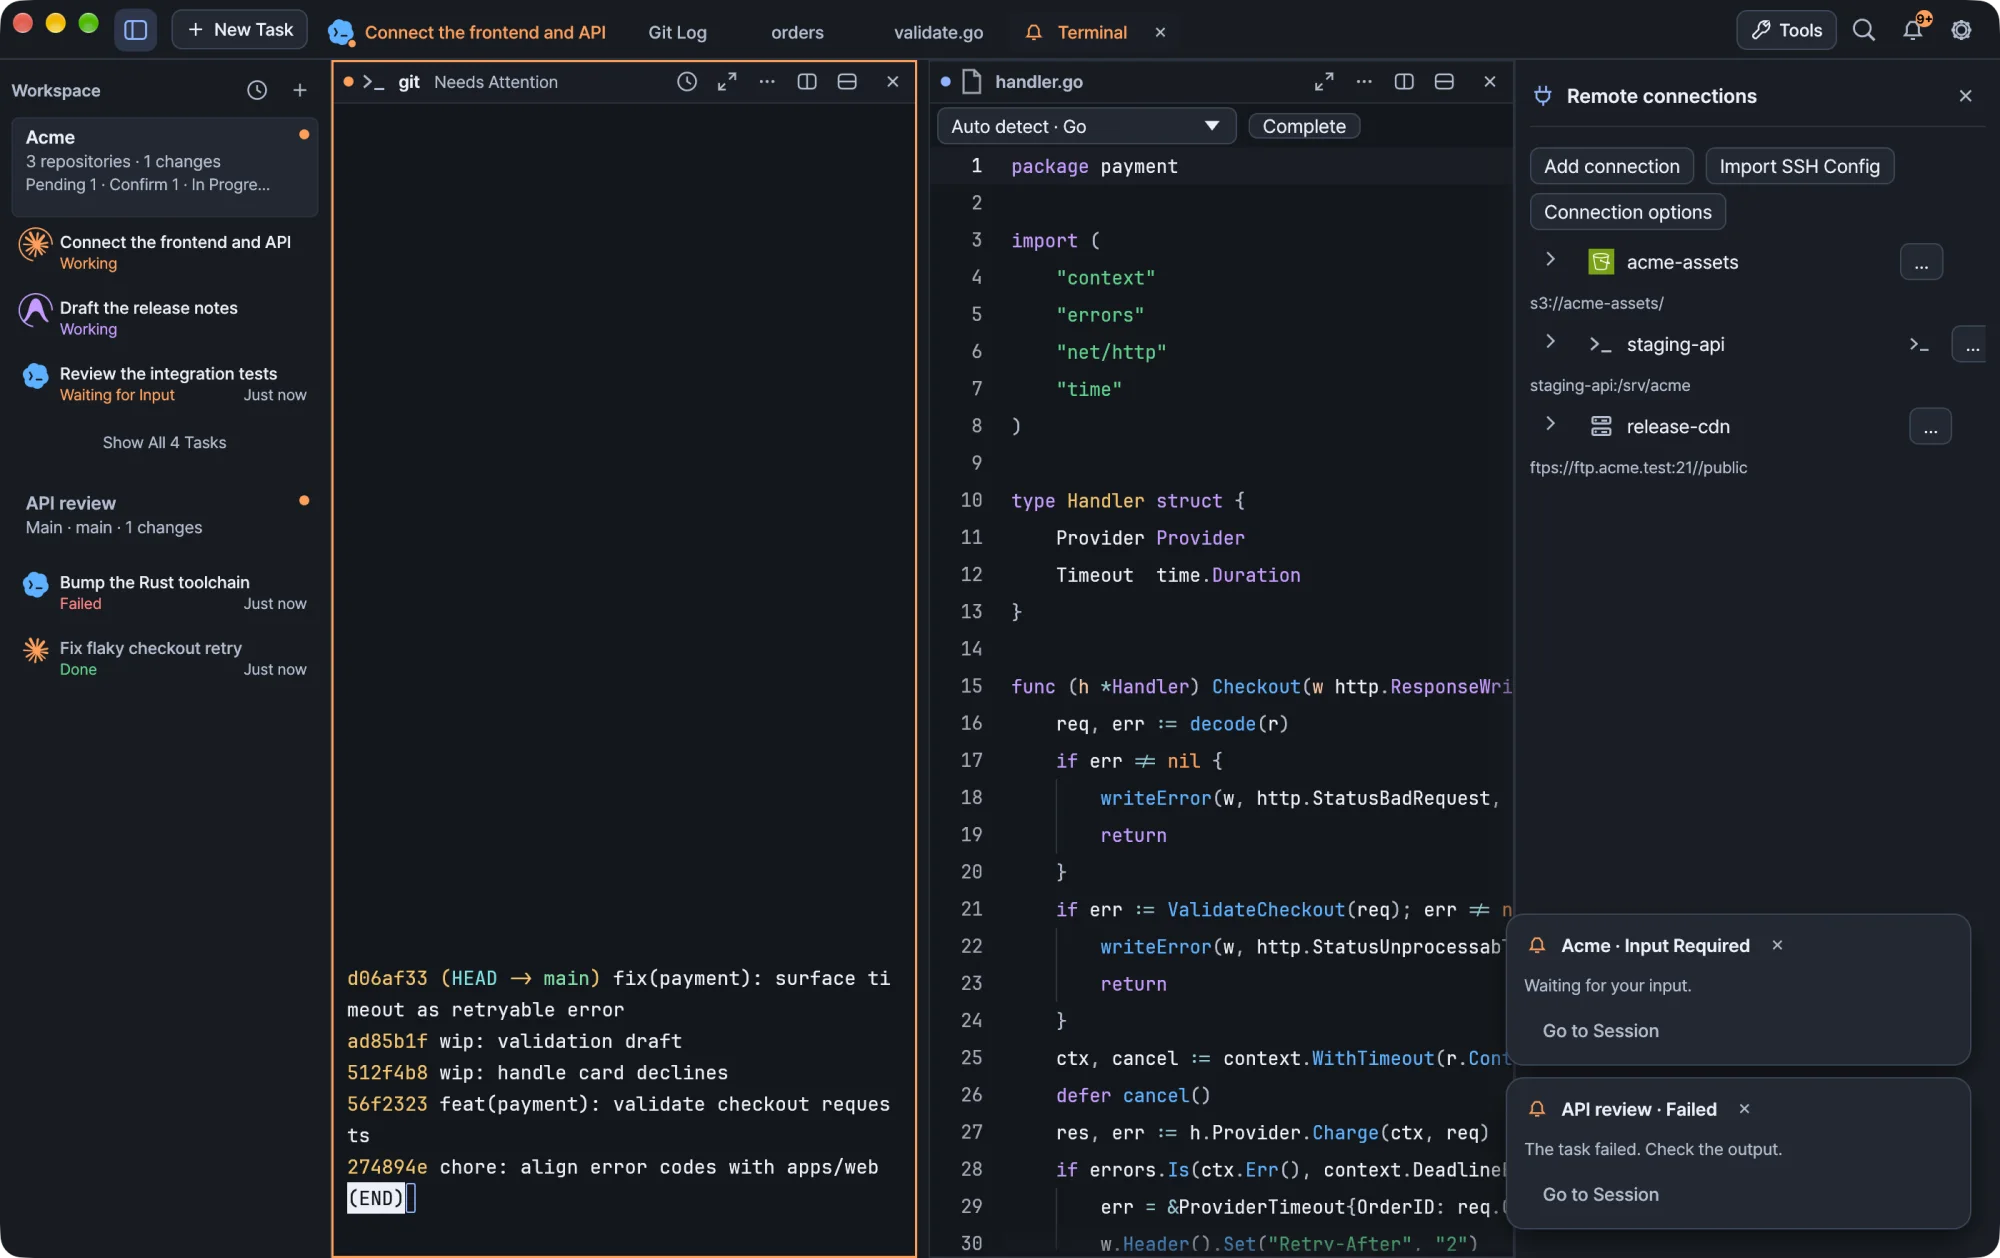Select the API review workspace
The image size is (2000, 1258).
(x=165, y=514)
